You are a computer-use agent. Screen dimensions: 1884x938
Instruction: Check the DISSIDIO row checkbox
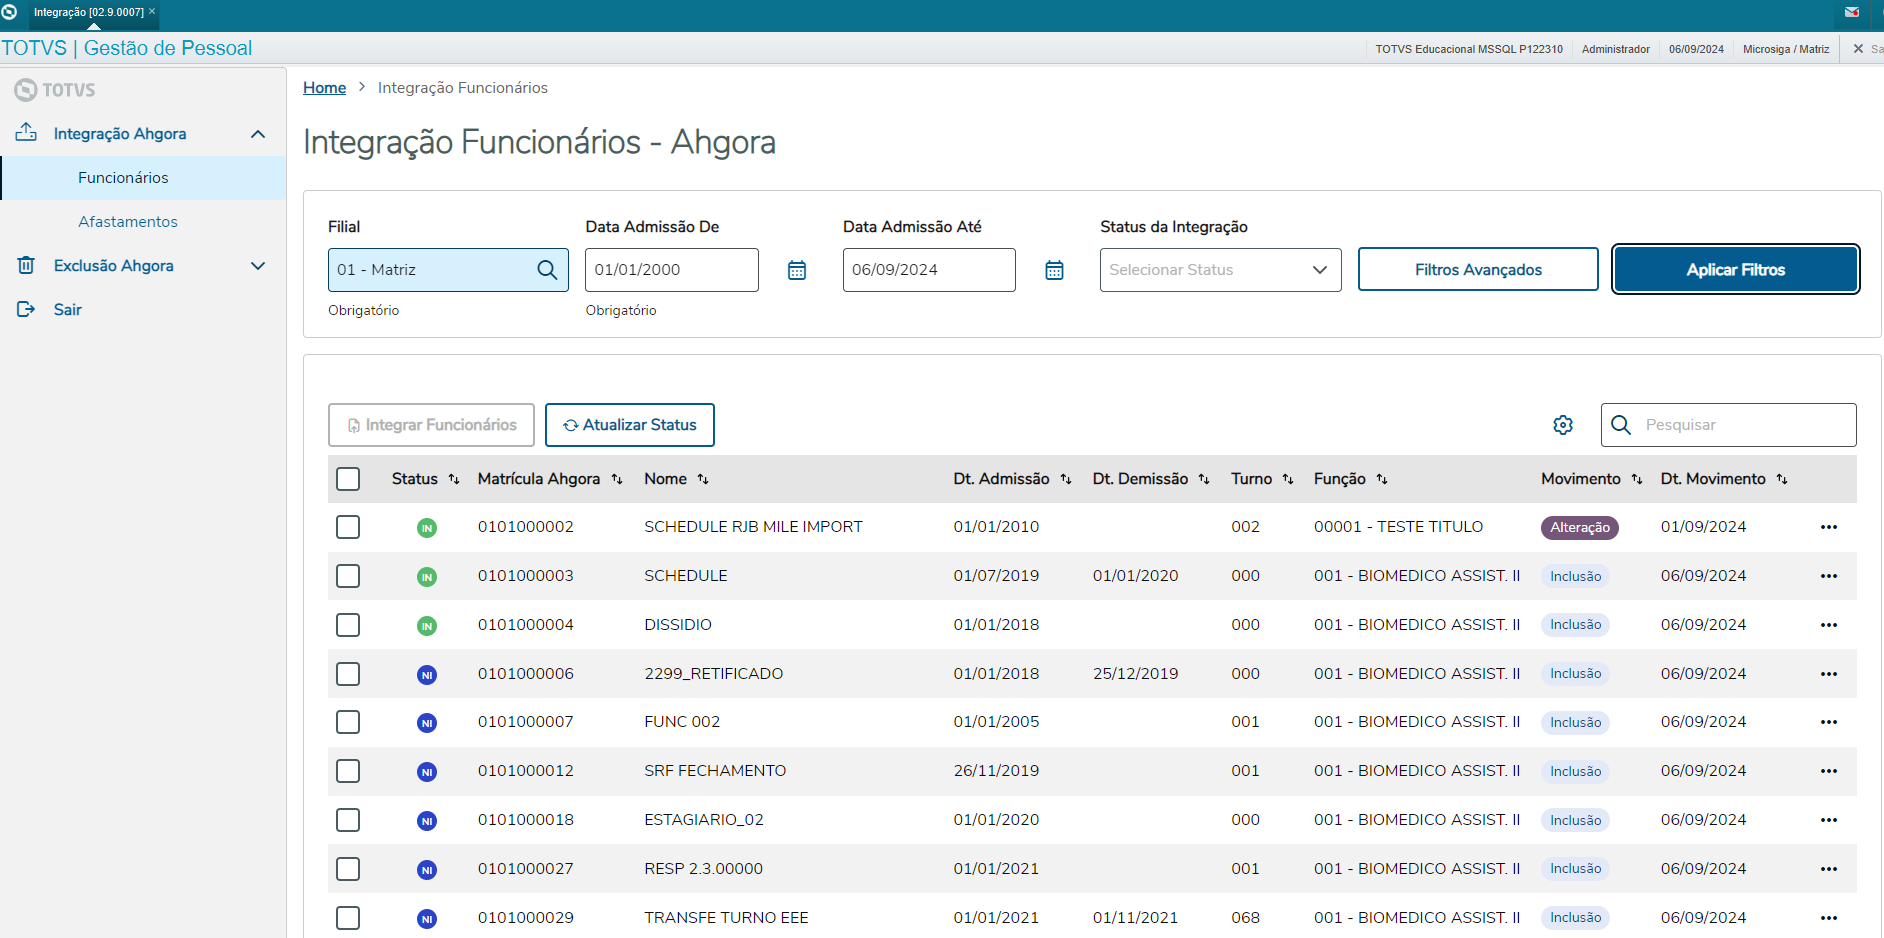pos(348,625)
